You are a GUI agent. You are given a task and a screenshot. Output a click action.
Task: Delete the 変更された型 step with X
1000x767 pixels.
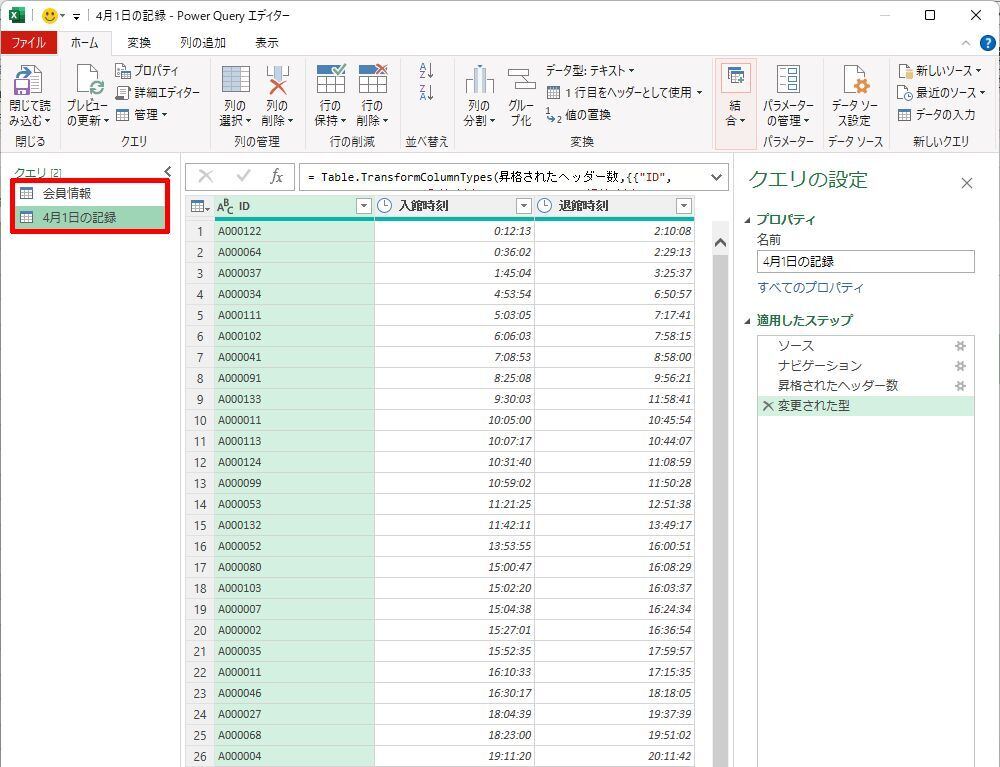(x=767, y=406)
